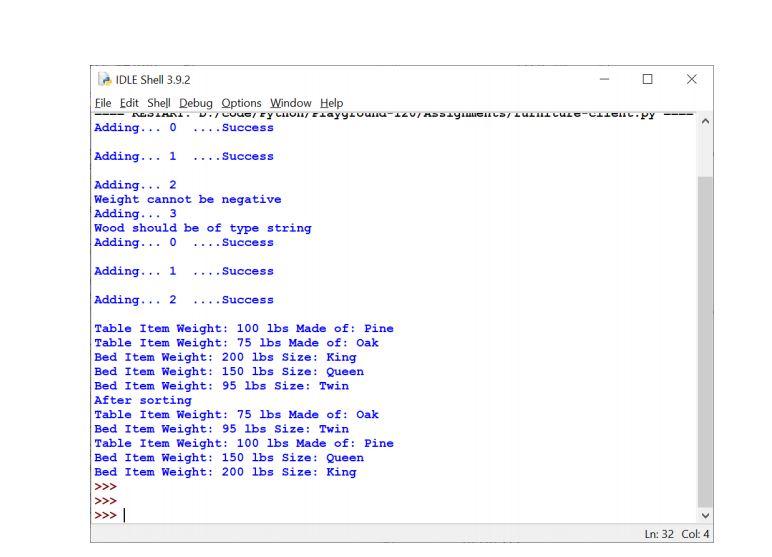Click the 'Weight cannot be negative' line

[x=188, y=199]
